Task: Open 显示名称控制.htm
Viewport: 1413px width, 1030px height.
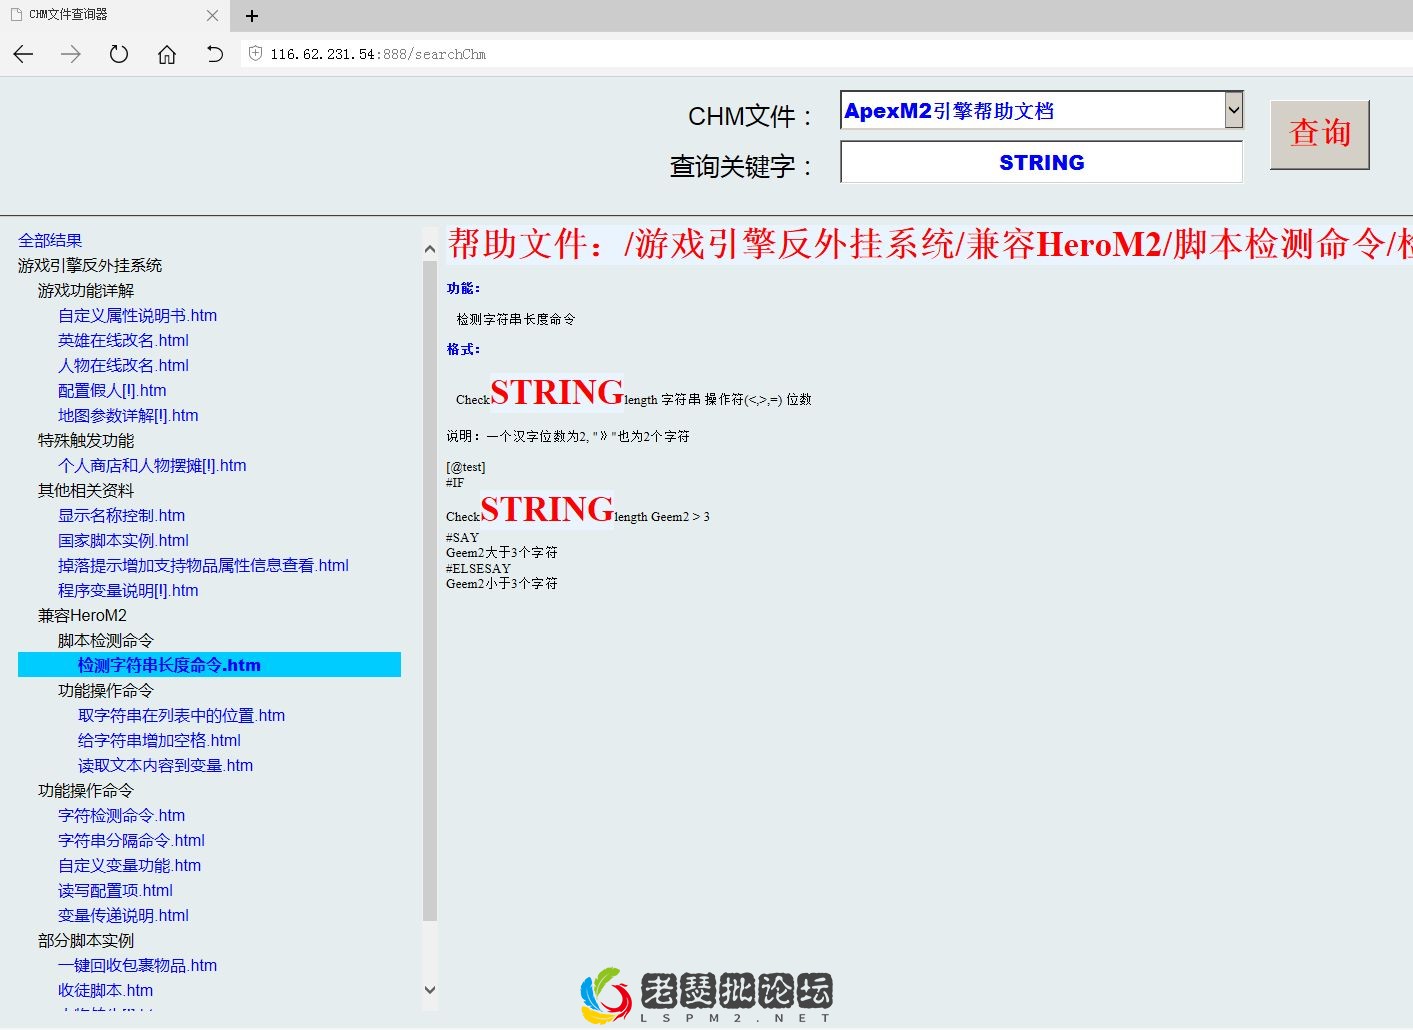Action: (121, 515)
